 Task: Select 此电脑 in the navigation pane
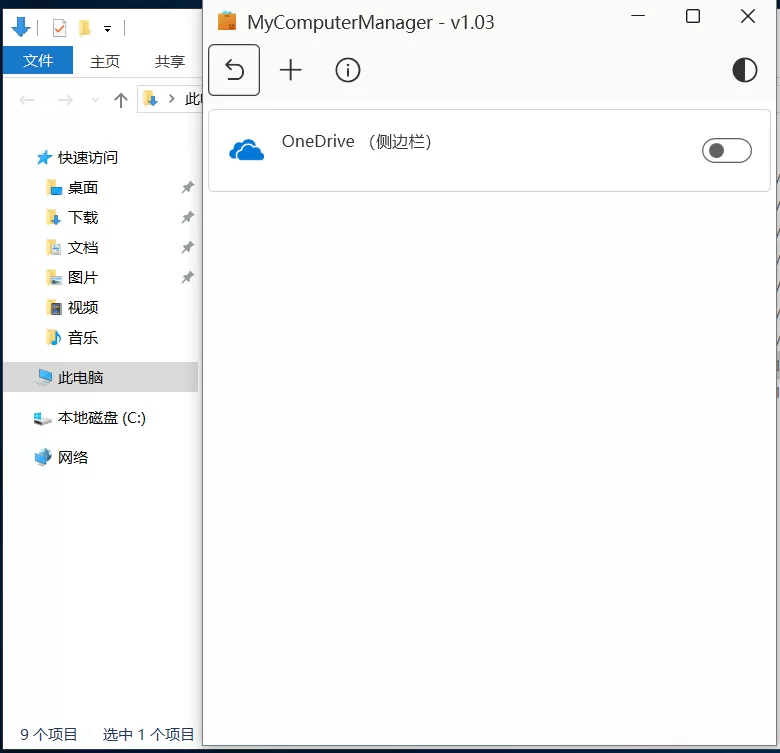[x=101, y=377]
